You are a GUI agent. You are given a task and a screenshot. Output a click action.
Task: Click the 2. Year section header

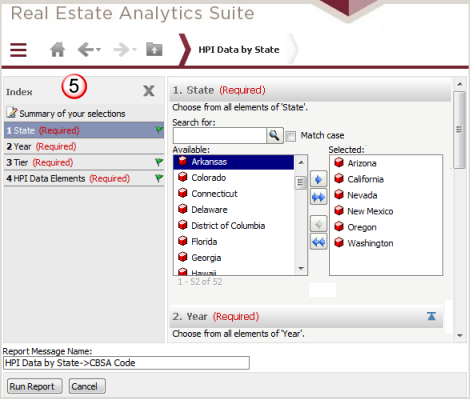(x=306, y=316)
